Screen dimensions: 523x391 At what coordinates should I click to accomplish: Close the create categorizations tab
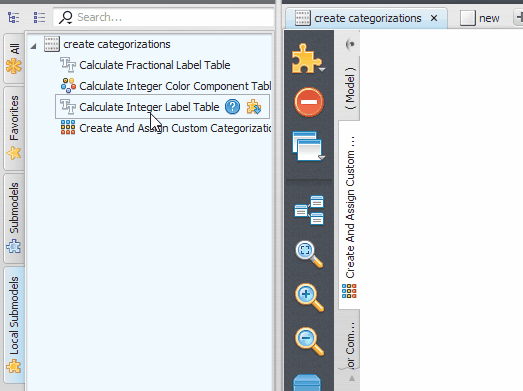(434, 18)
